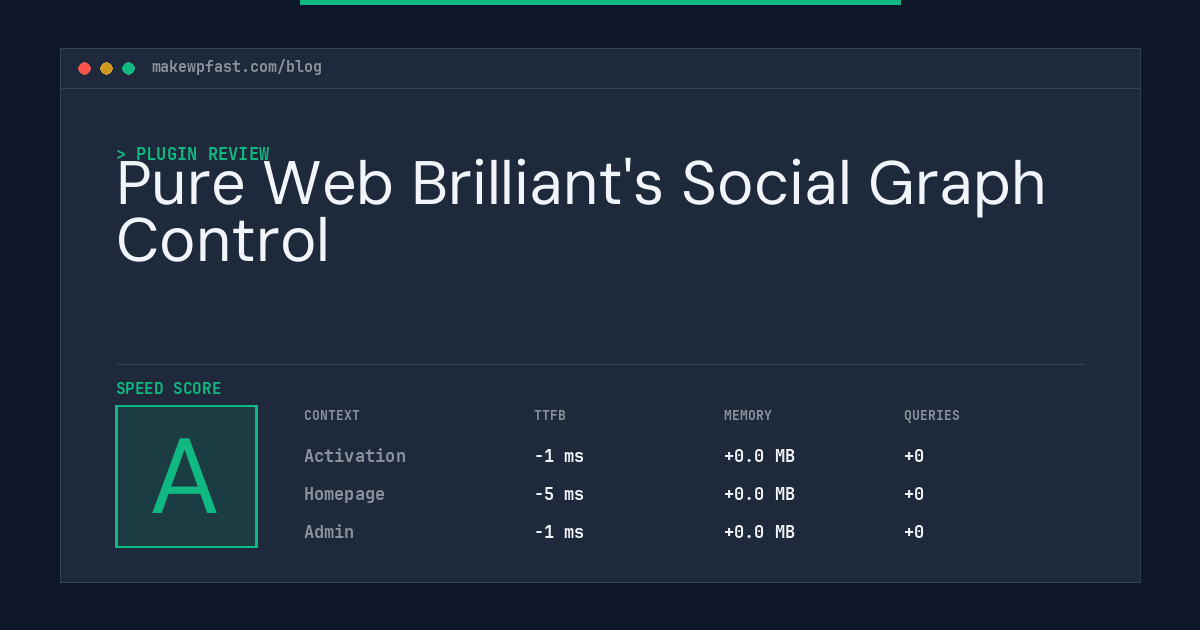Screen dimensions: 1200x630
Task: Click the TTFB column header
Action: pyautogui.click(x=550, y=416)
